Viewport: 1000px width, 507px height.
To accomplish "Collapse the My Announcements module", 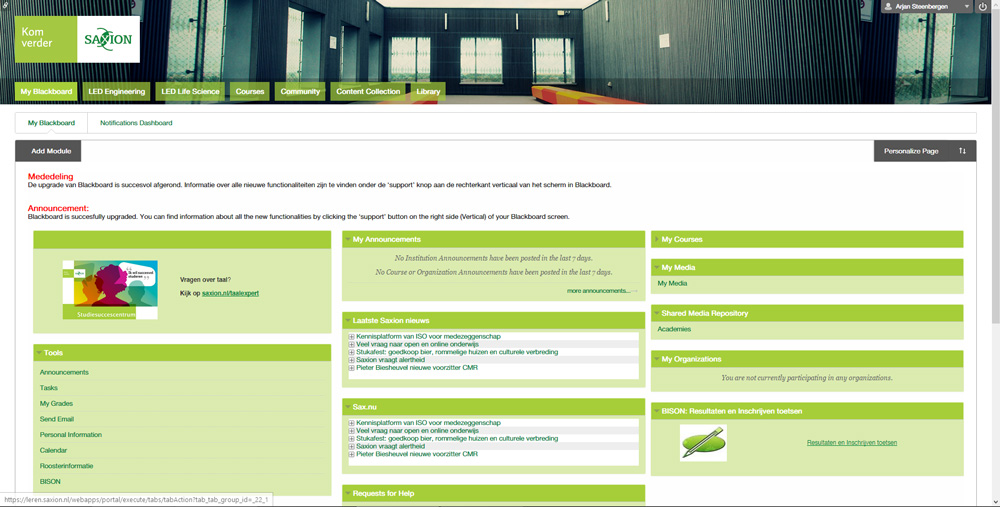I will pos(348,240).
